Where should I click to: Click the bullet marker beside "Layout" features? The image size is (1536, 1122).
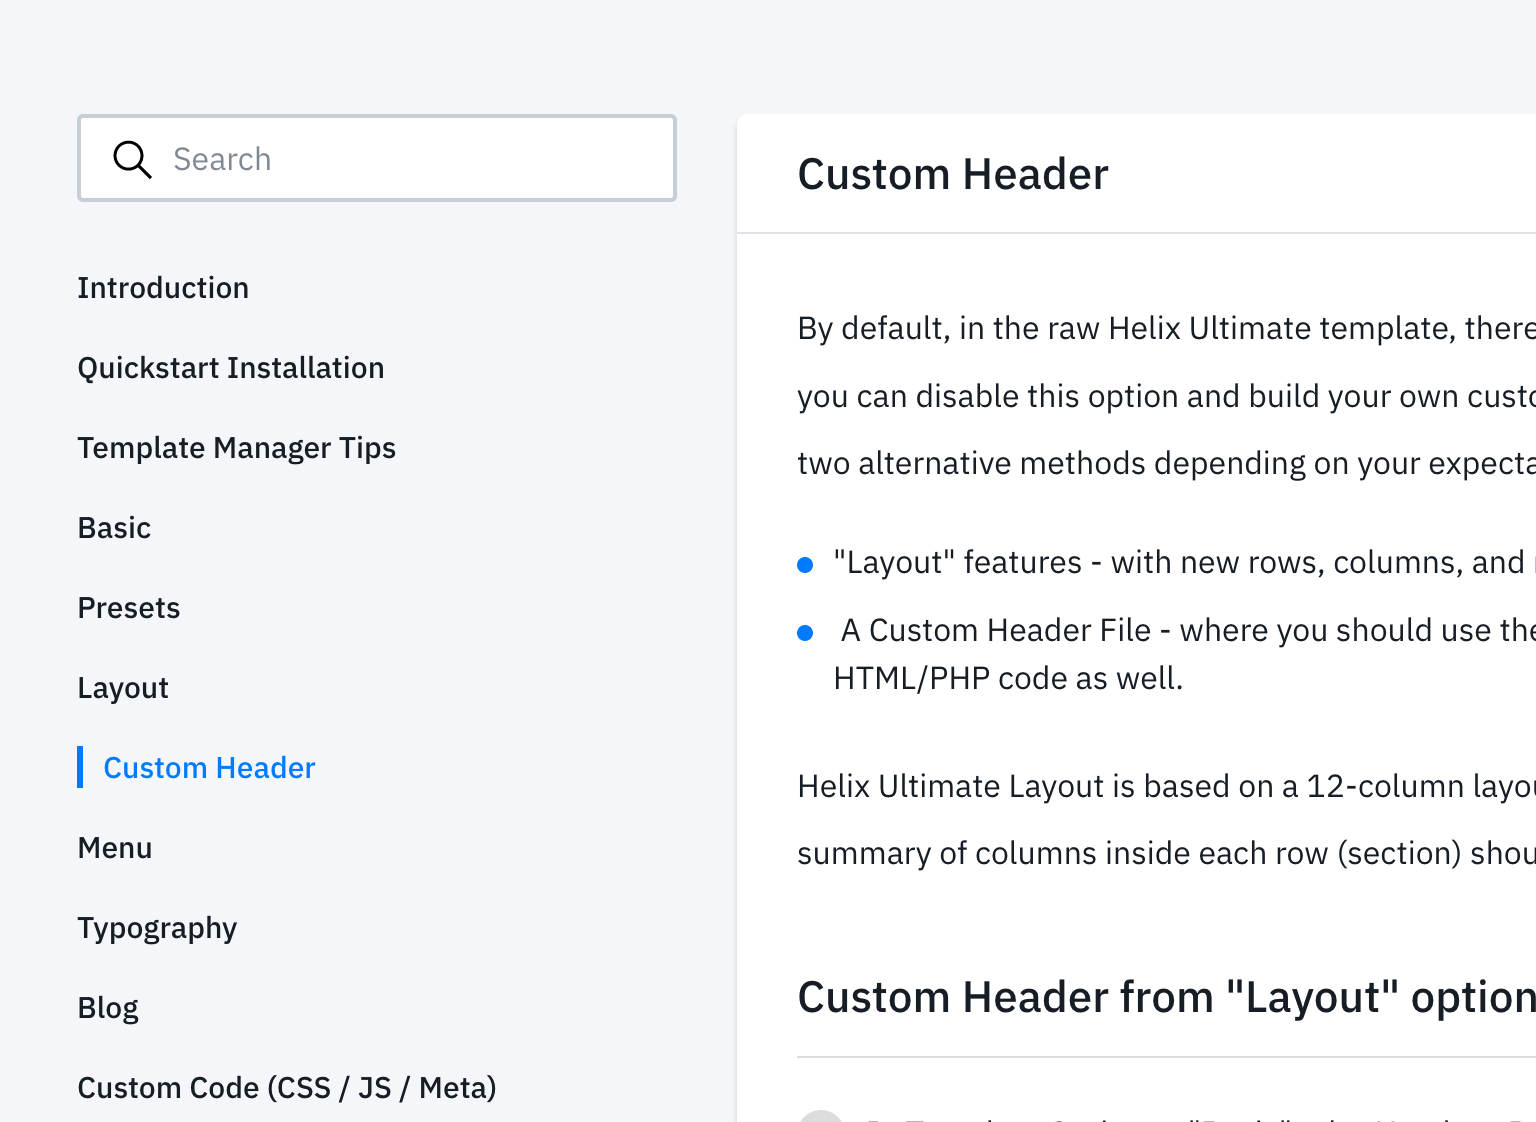click(806, 564)
